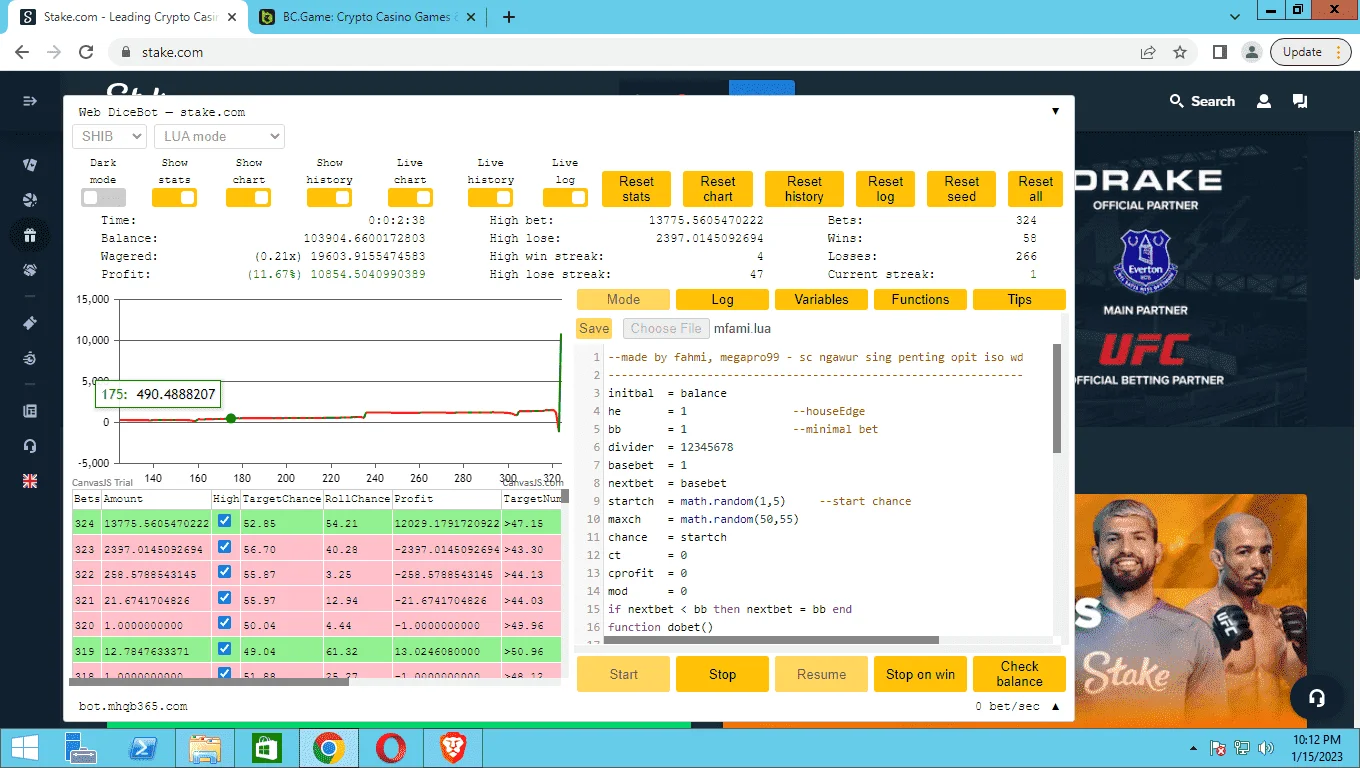1360x768 pixels.
Task: Turn off the Show stats toggle
Action: tap(175, 198)
